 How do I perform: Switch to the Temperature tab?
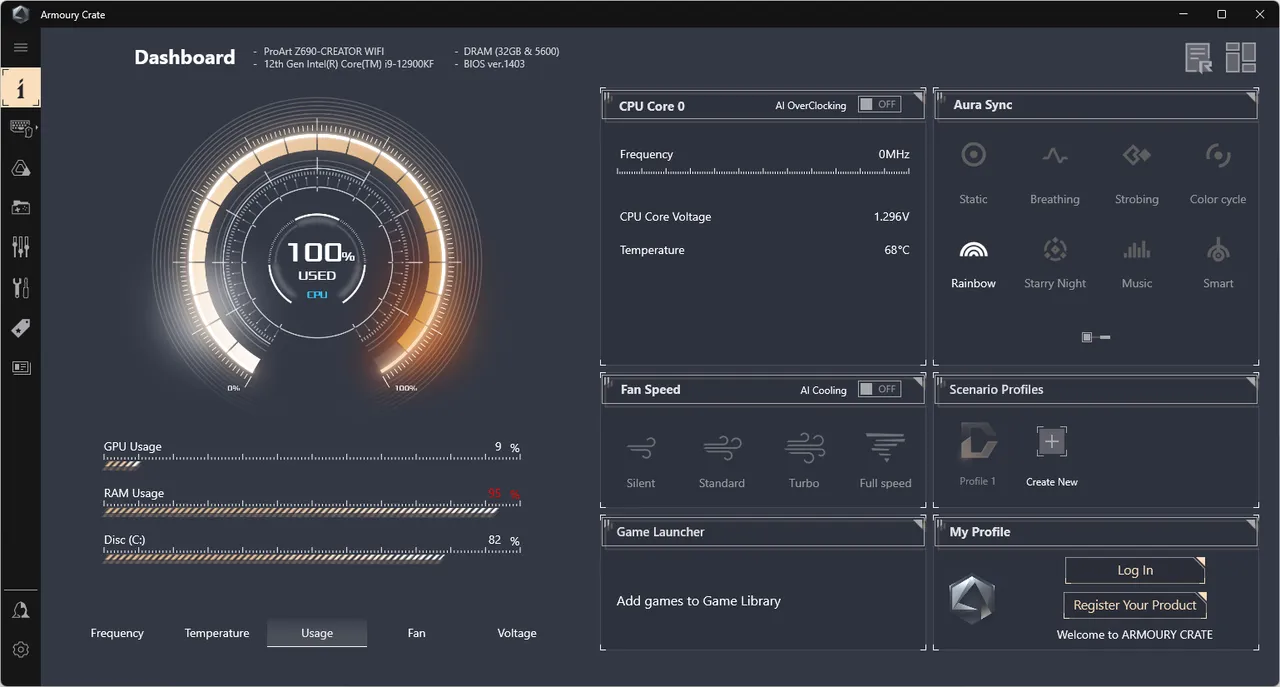click(217, 633)
